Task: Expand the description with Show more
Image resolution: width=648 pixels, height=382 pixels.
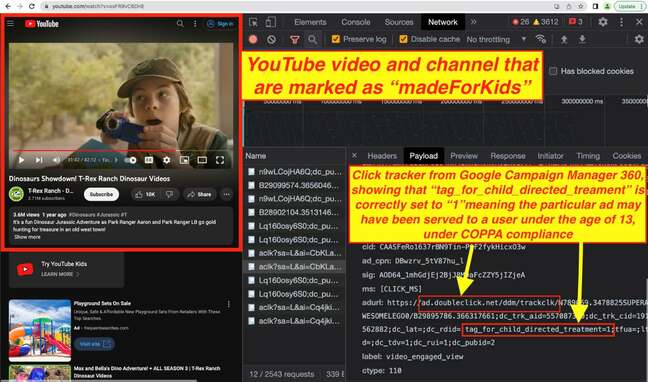Action: click(x=27, y=237)
